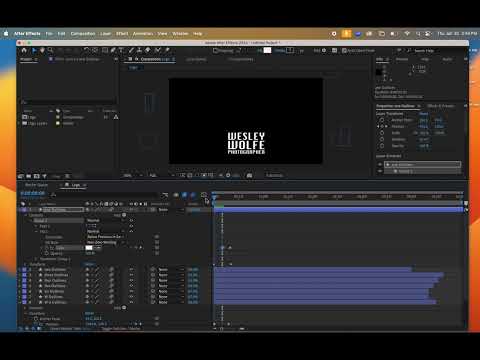Open the Animation menu
Image resolution: width=480 pixels, height=360 pixels.
point(143,34)
